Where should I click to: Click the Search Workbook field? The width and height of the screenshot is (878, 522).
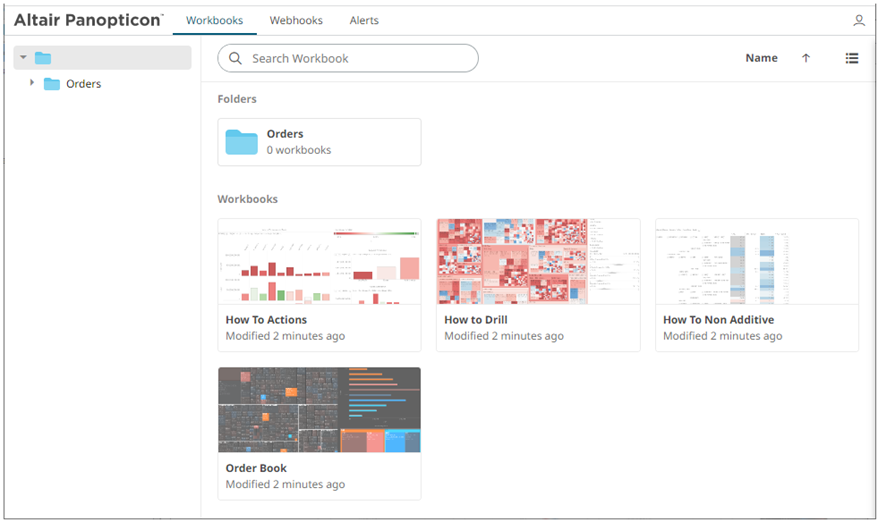(x=360, y=58)
